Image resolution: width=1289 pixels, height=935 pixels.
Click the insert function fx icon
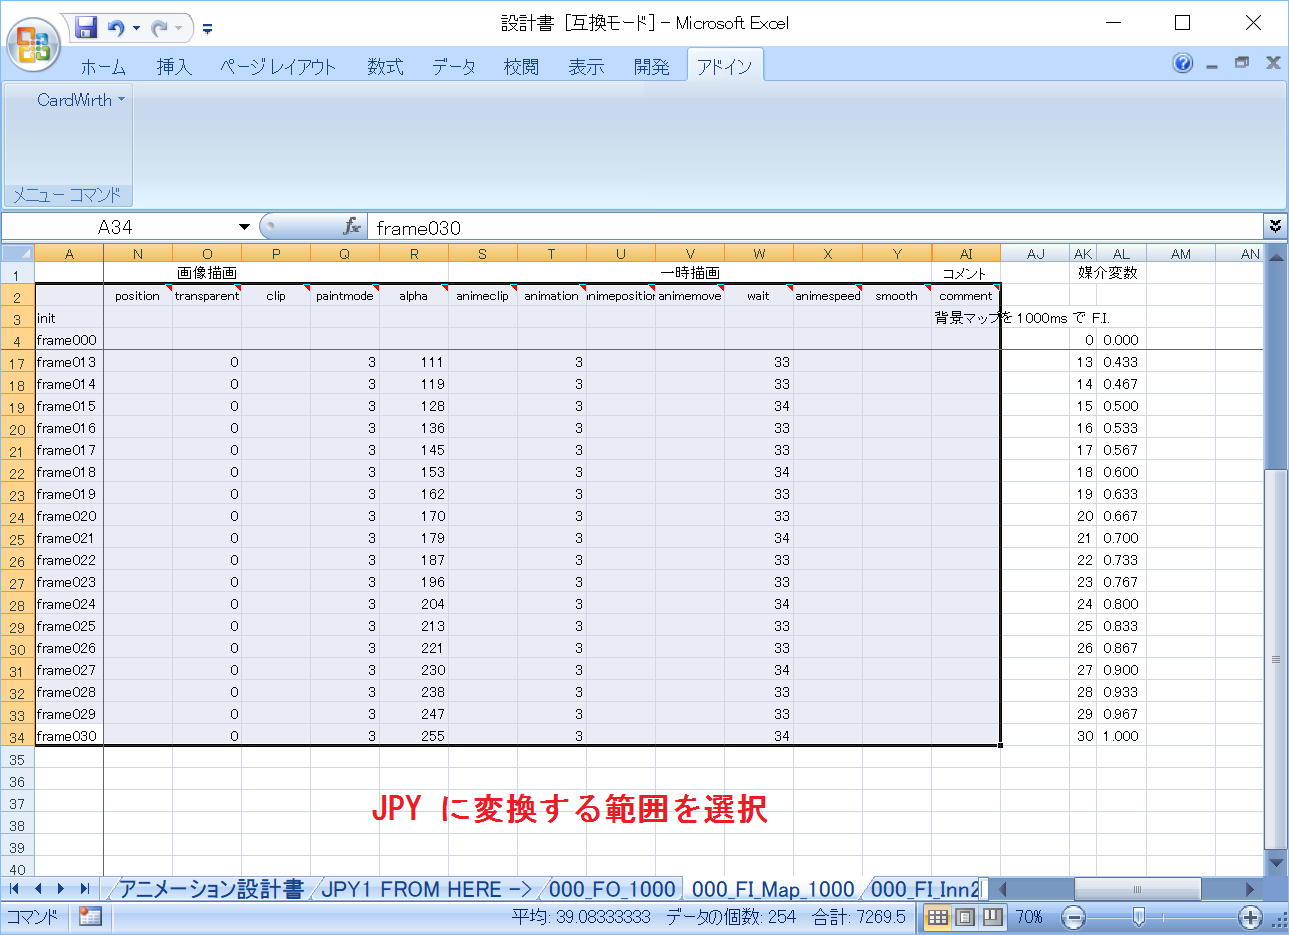tap(352, 227)
